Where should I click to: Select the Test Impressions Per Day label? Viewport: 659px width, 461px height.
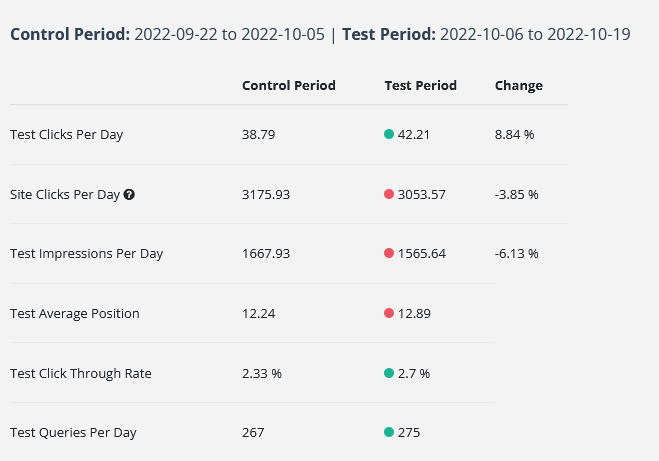pyautogui.click(x=86, y=254)
